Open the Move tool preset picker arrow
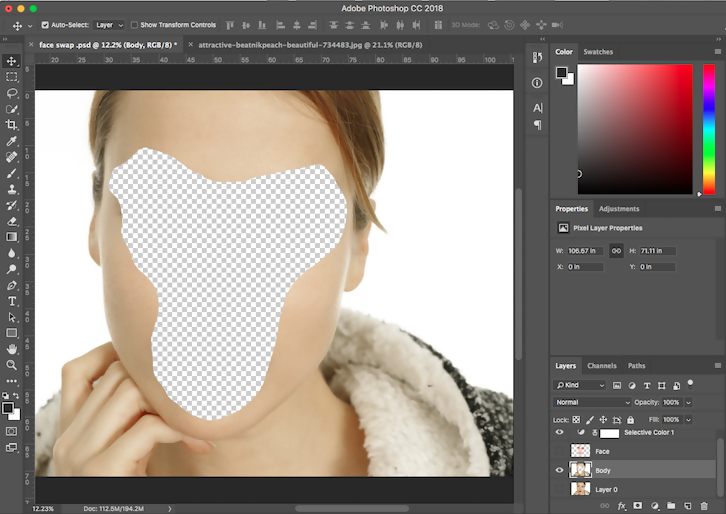 [30, 26]
